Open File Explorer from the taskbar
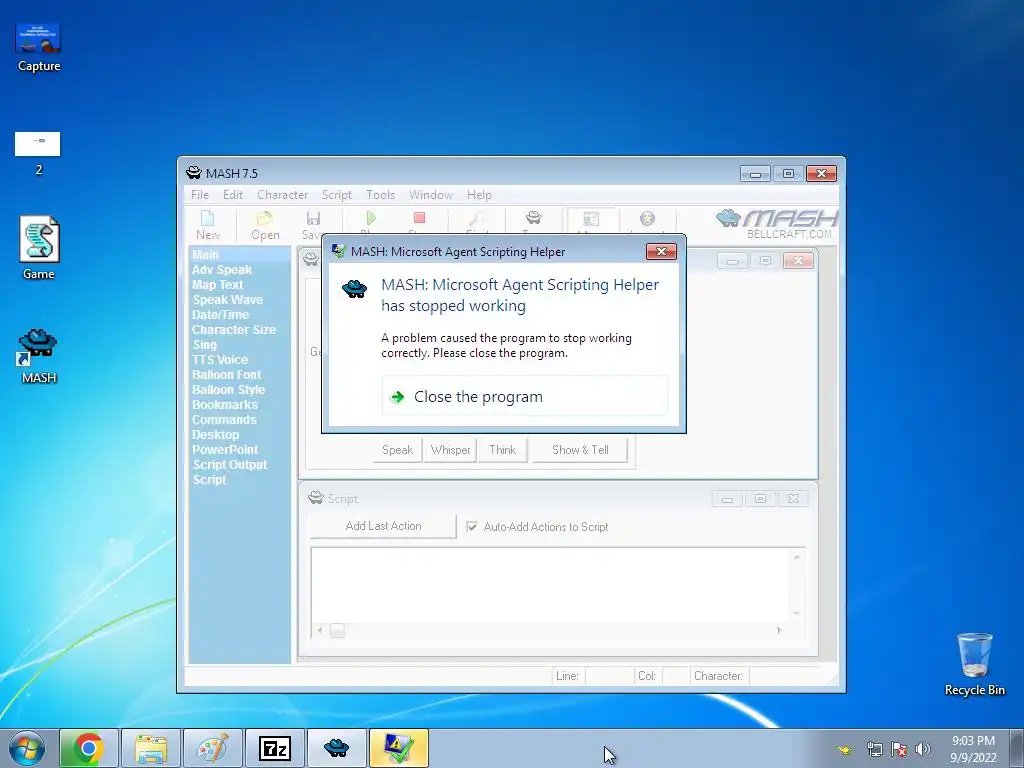This screenshot has width=1024, height=768. [150, 748]
